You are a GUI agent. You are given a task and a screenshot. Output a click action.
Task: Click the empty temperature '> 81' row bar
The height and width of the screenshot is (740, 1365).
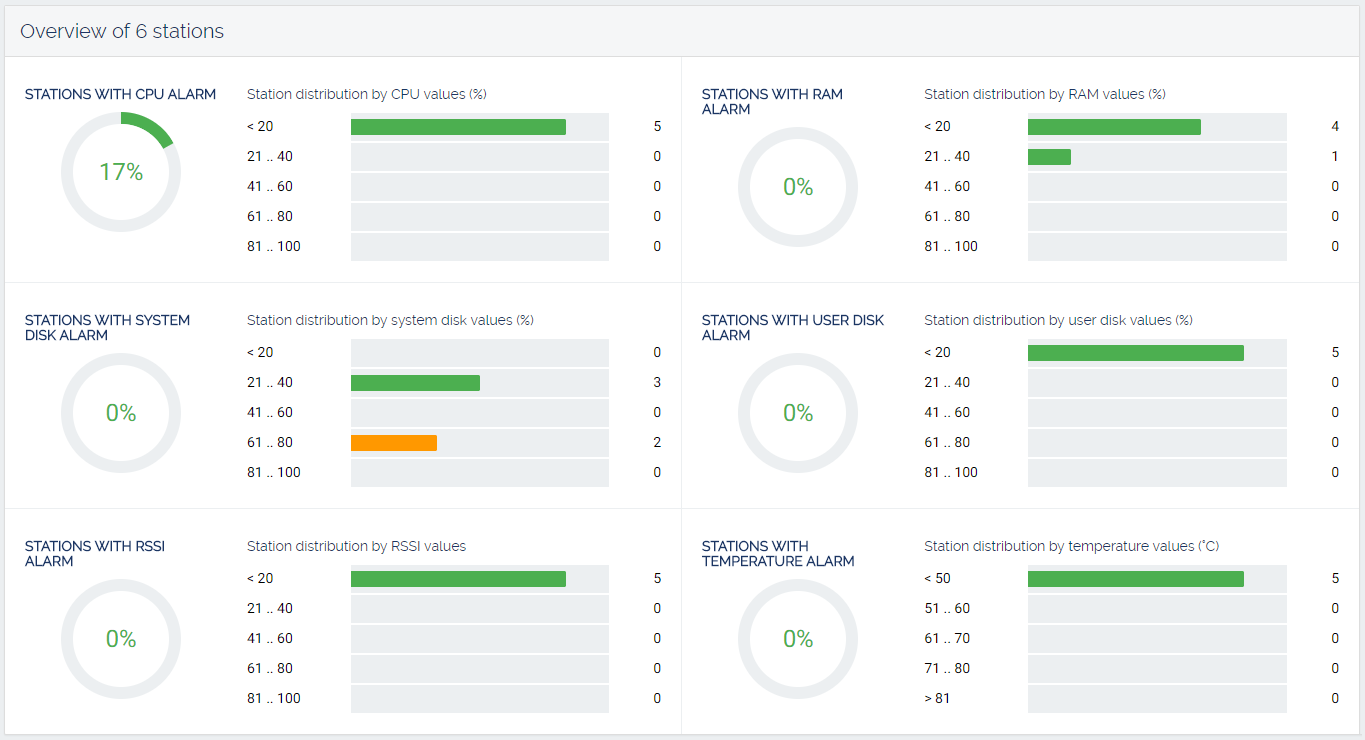[1157, 699]
